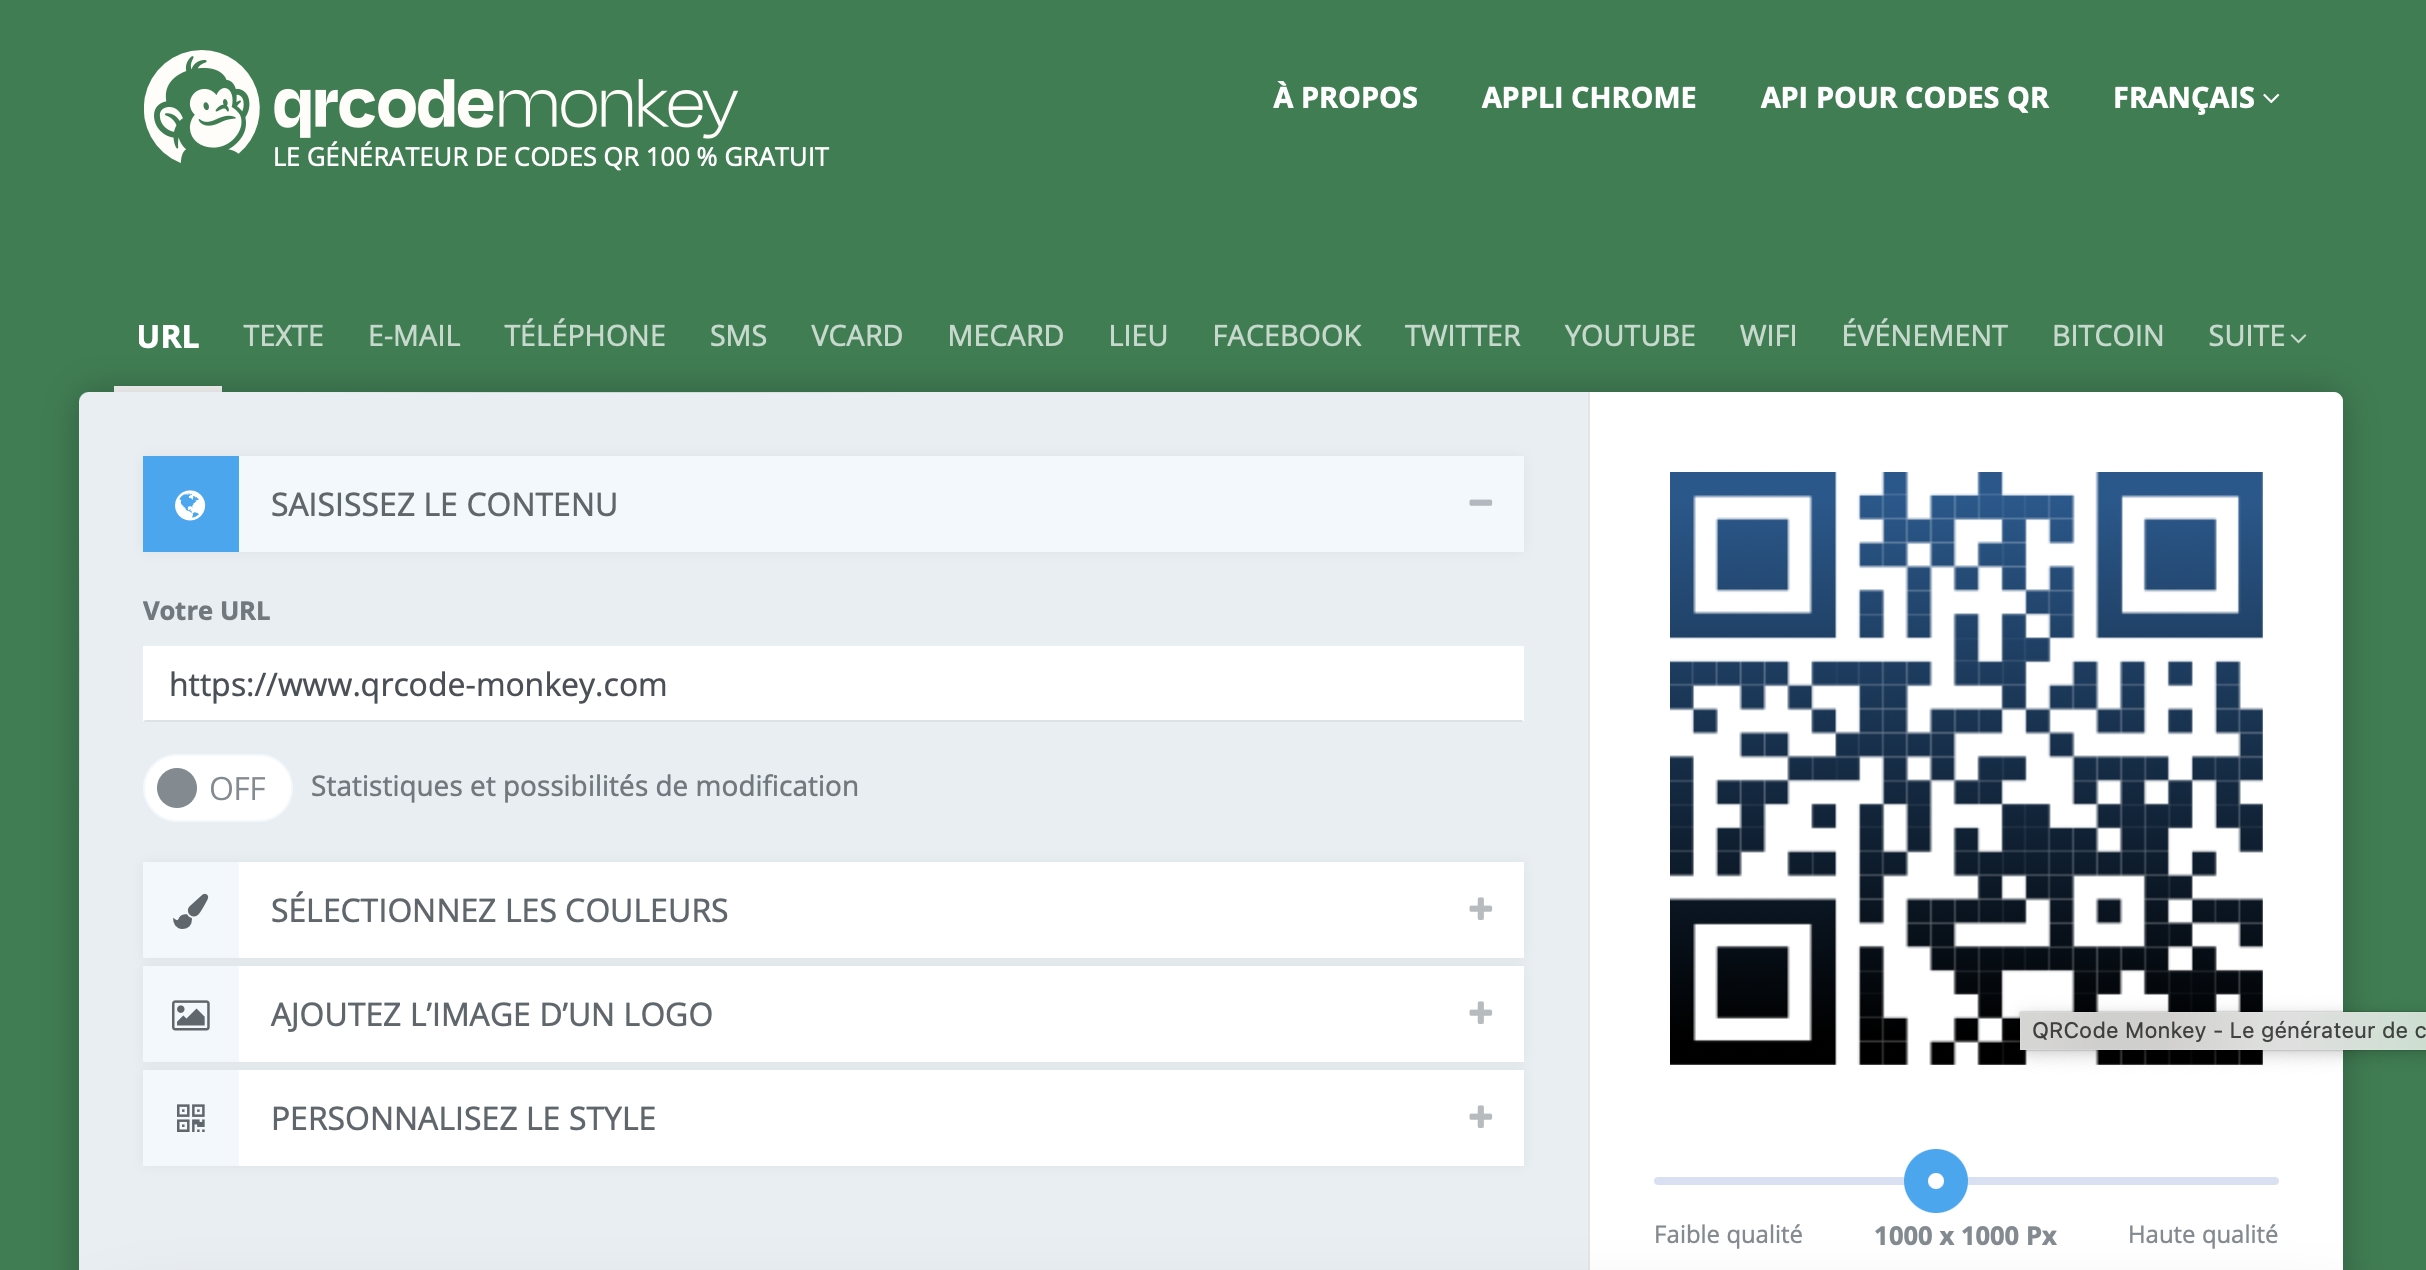The width and height of the screenshot is (2426, 1270).
Task: Switch to the WiFi tab
Action: 1768,336
